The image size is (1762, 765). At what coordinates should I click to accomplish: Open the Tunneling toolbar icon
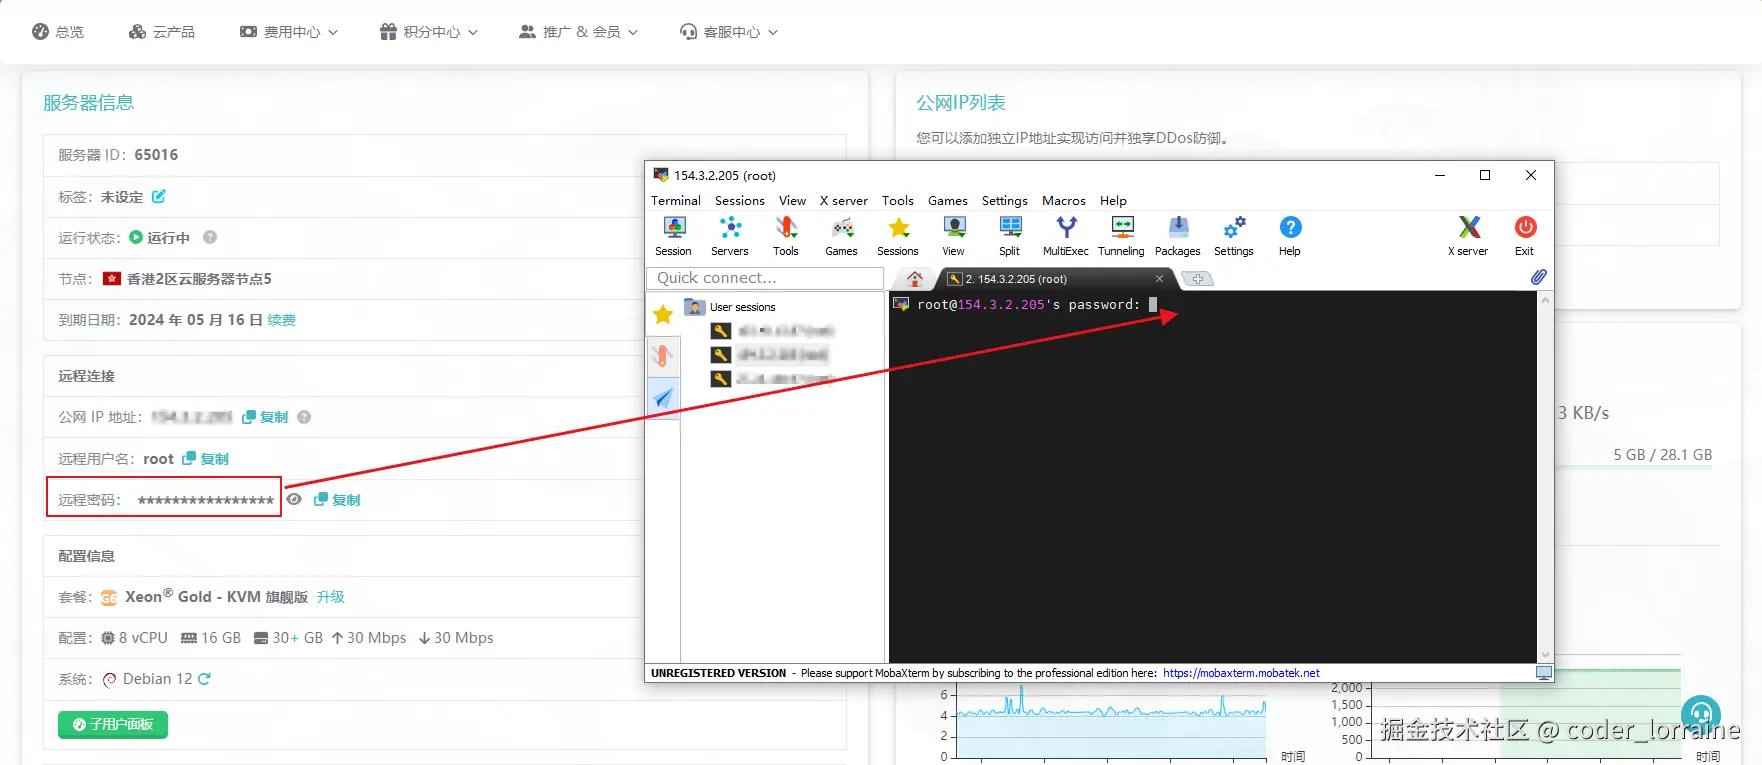(x=1122, y=236)
